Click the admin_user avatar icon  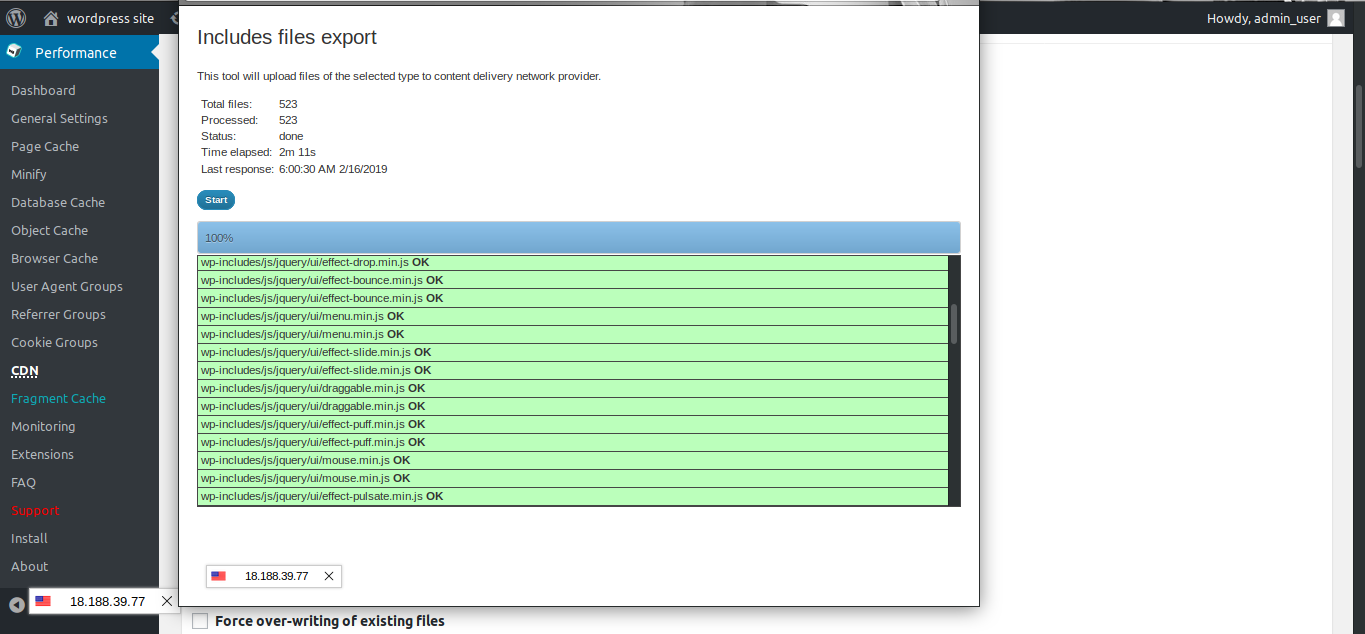point(1336,18)
